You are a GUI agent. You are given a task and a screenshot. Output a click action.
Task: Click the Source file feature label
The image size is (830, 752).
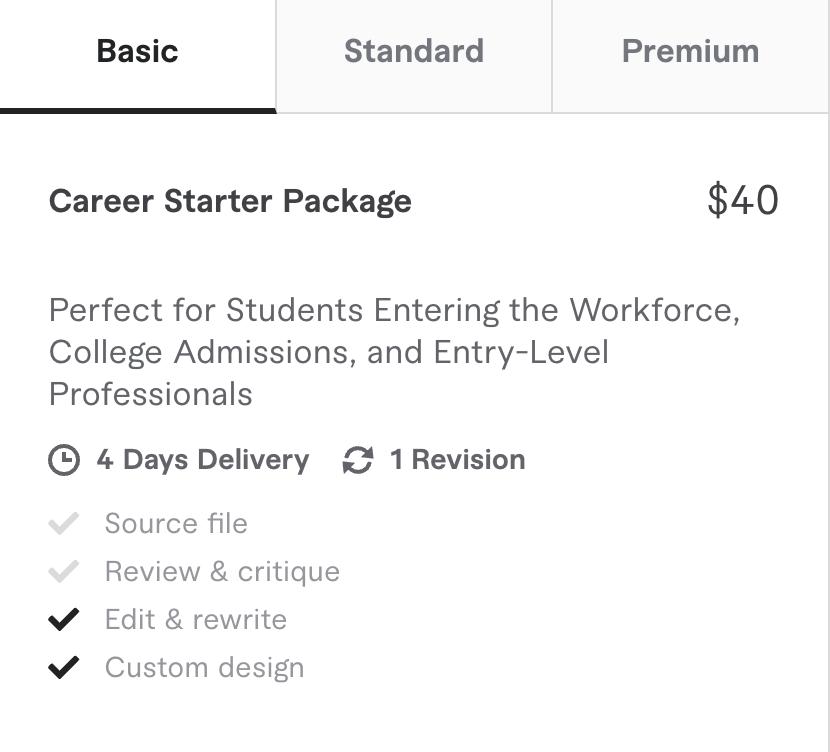click(x=176, y=523)
